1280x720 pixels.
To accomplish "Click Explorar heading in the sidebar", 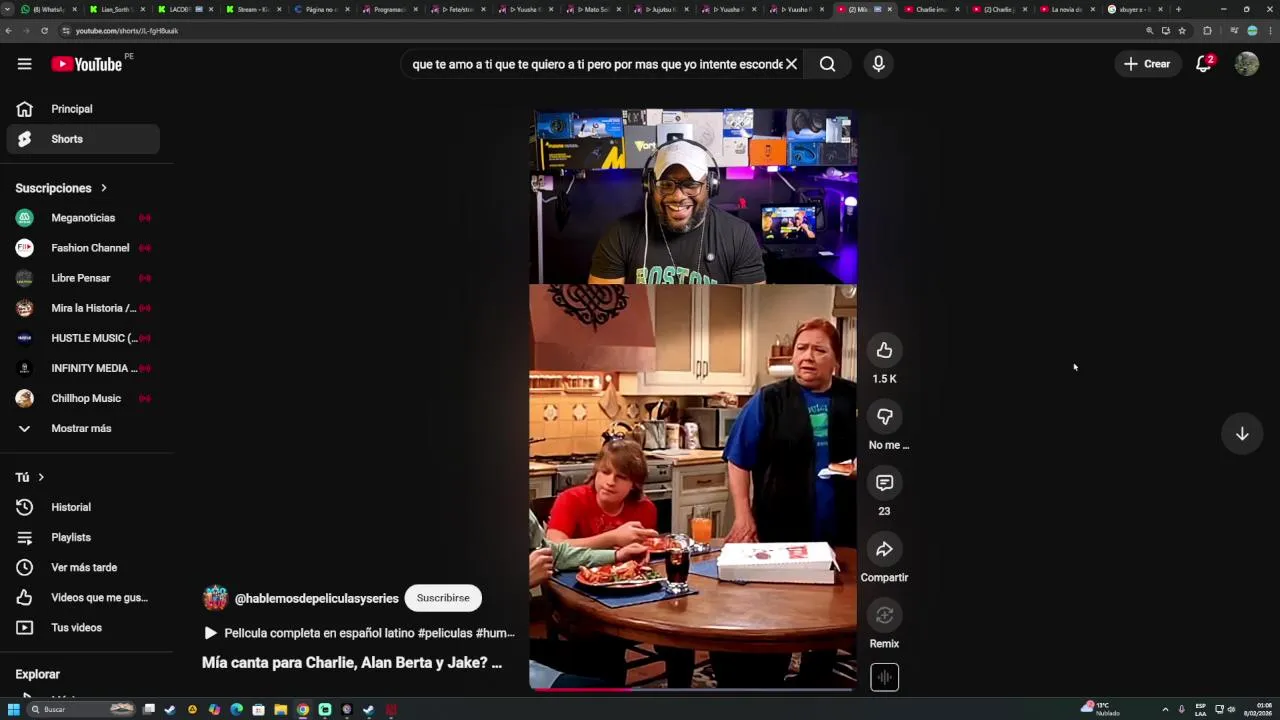I will coord(38,674).
